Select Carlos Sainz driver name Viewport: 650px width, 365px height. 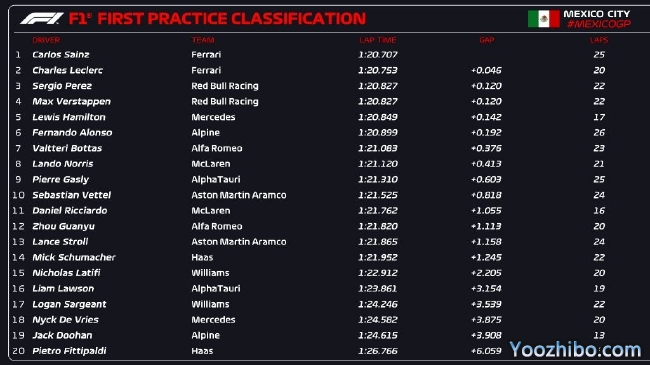[61, 54]
